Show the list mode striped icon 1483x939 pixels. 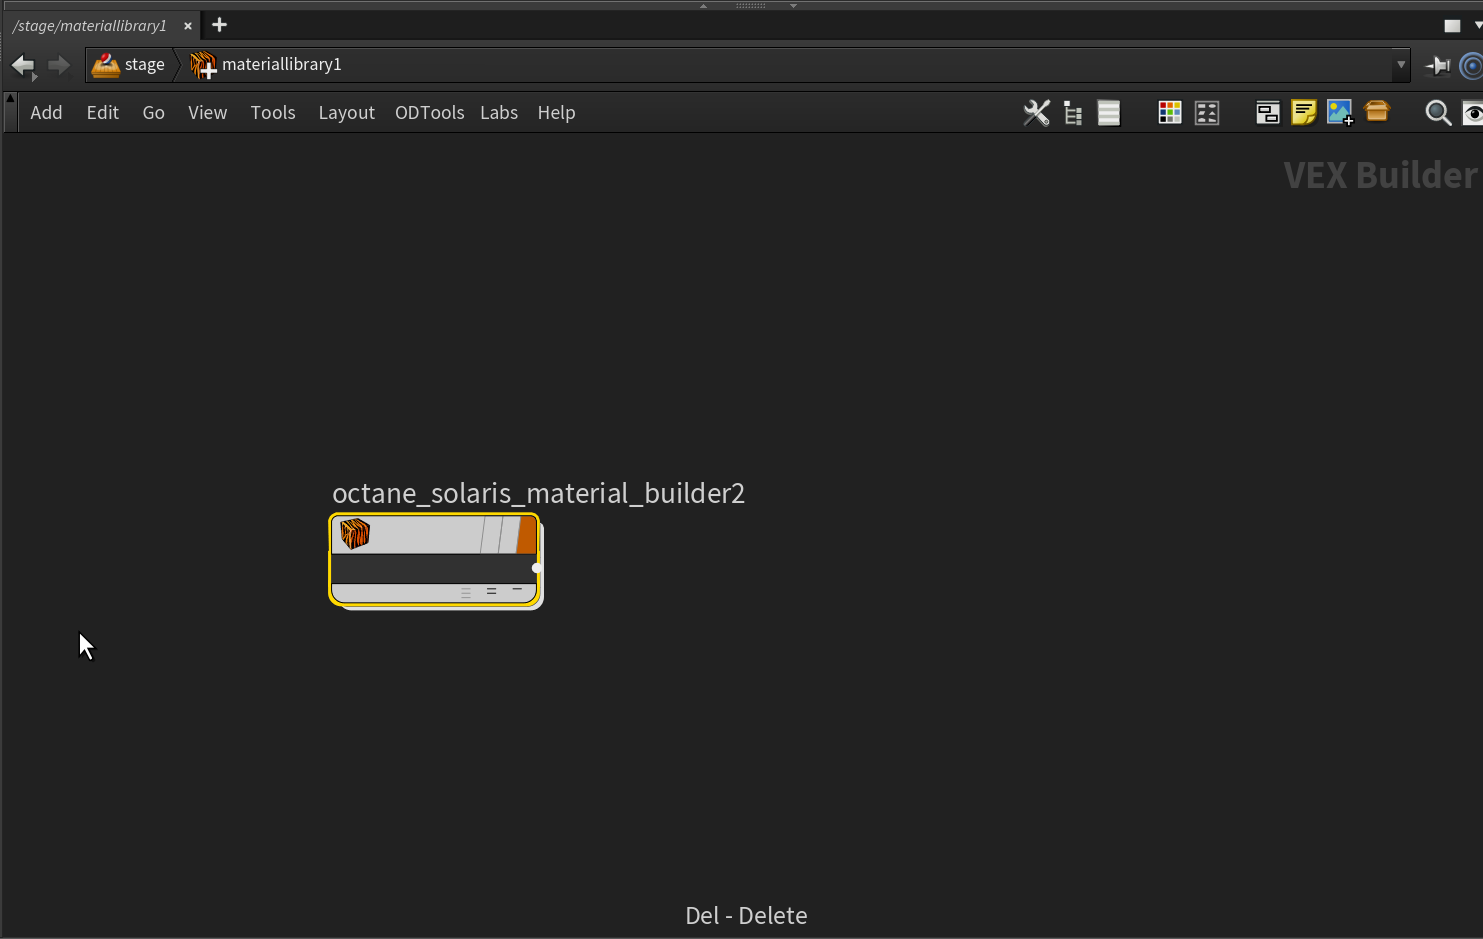point(1109,113)
